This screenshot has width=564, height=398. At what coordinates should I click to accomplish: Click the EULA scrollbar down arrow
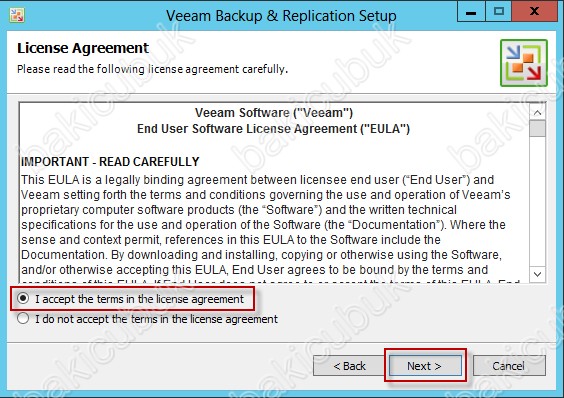[537, 274]
